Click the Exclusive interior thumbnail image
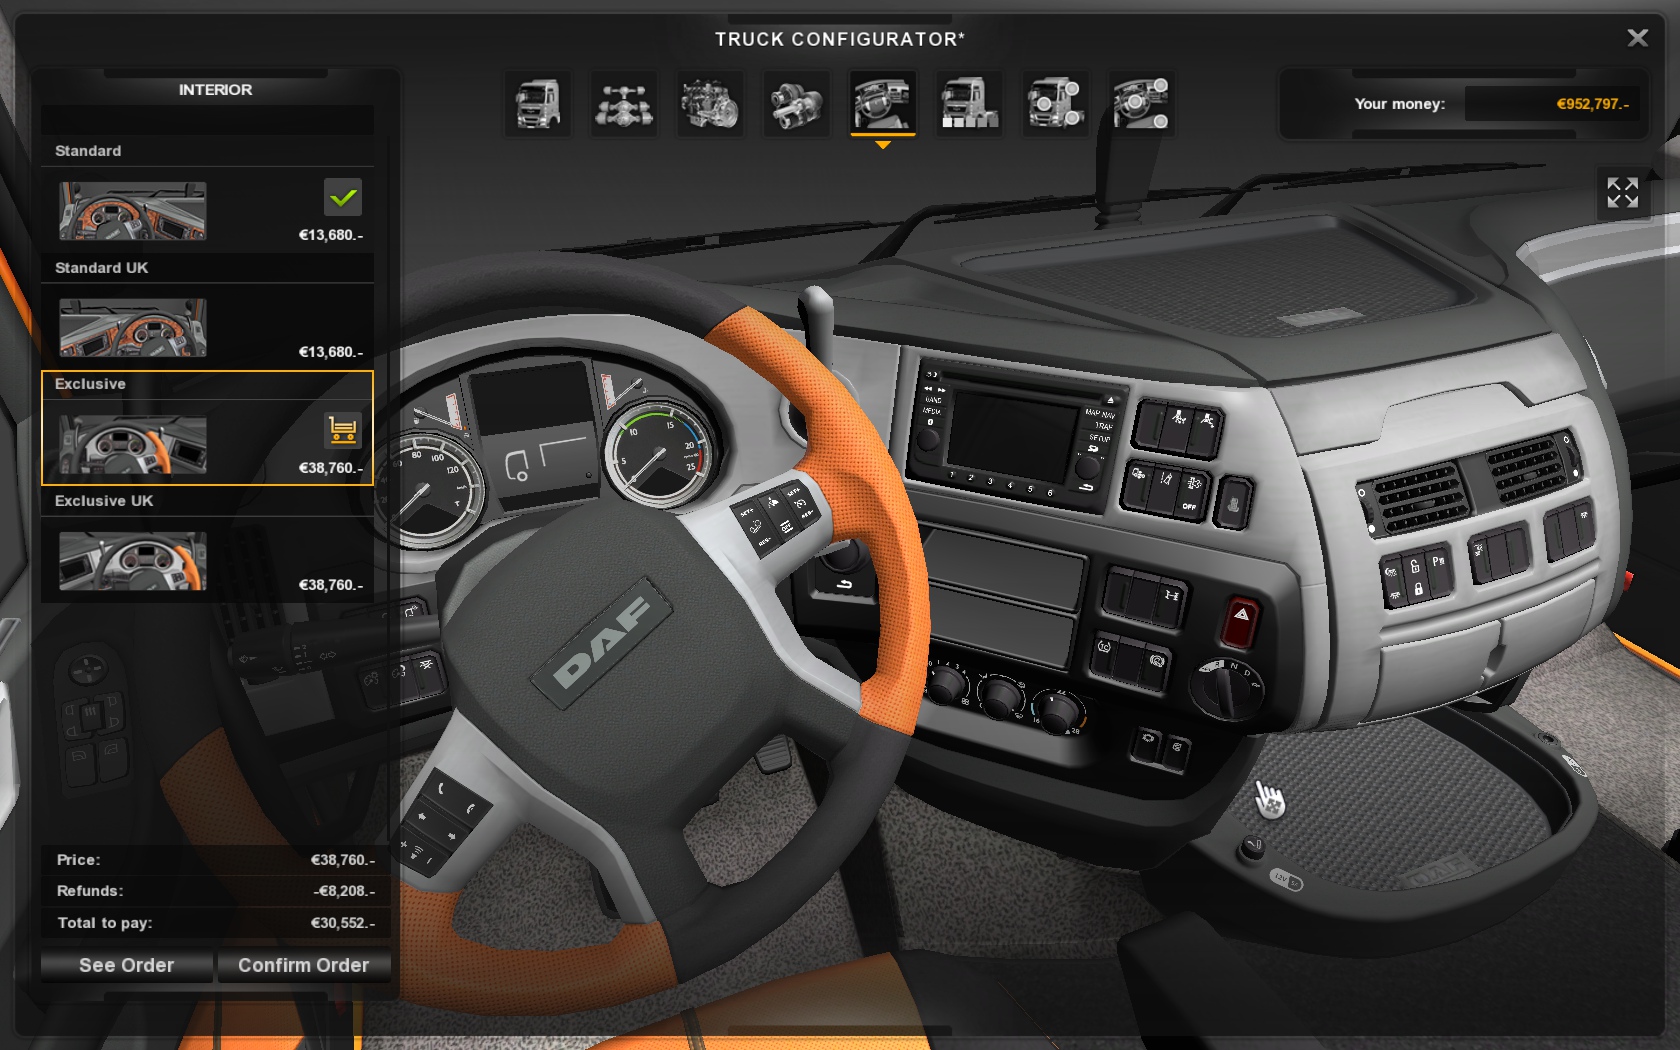1680x1050 pixels. [x=133, y=444]
